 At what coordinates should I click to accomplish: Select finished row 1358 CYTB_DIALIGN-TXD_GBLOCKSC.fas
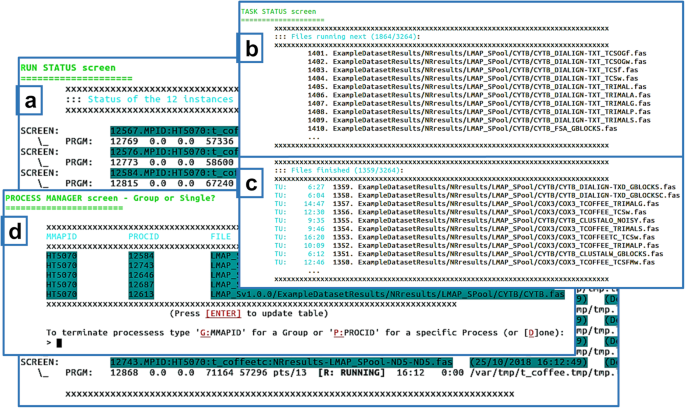(x=477, y=195)
